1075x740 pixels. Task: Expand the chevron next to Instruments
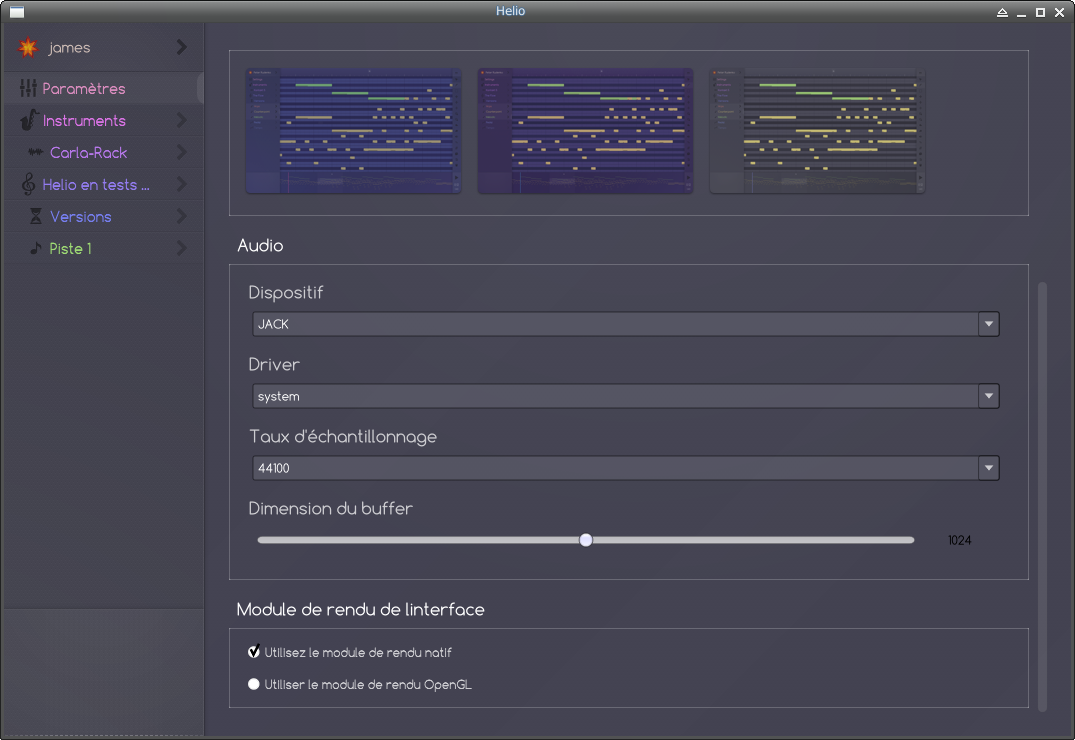coord(182,120)
